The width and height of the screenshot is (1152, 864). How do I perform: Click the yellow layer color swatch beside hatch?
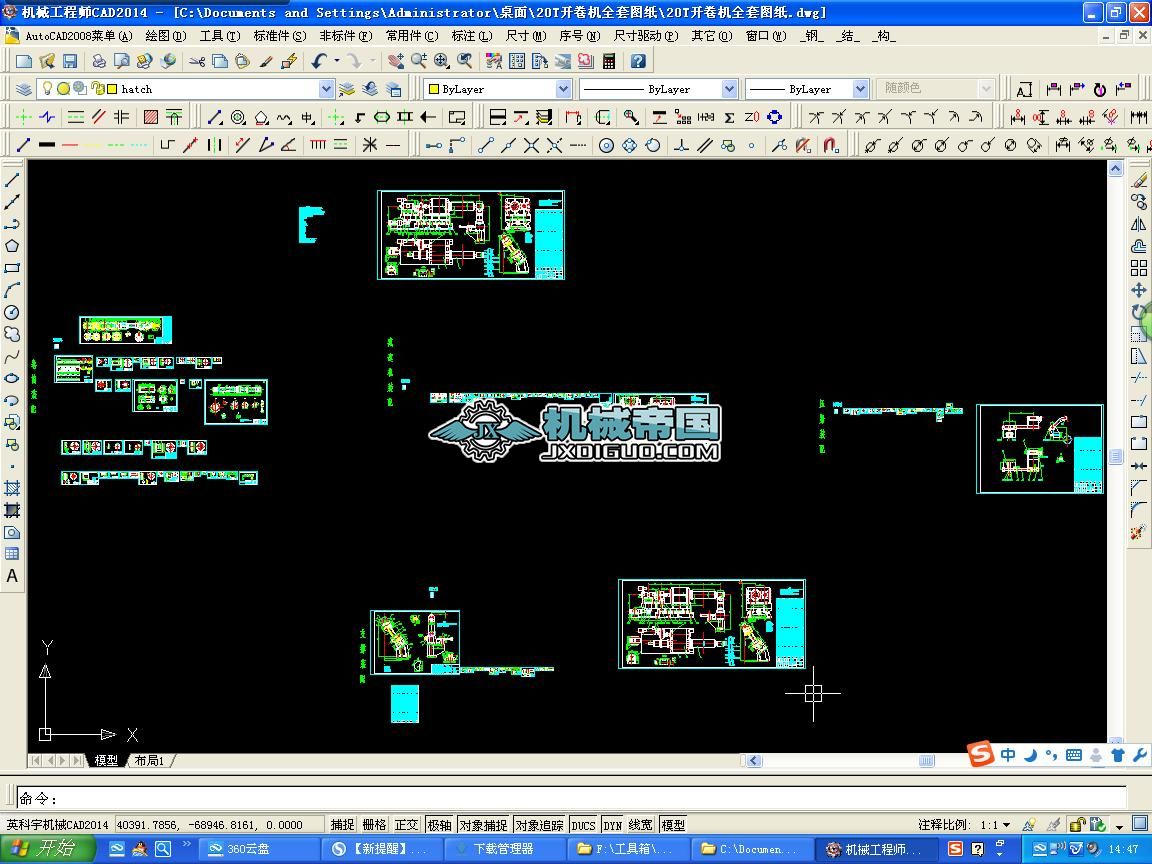(x=112, y=89)
